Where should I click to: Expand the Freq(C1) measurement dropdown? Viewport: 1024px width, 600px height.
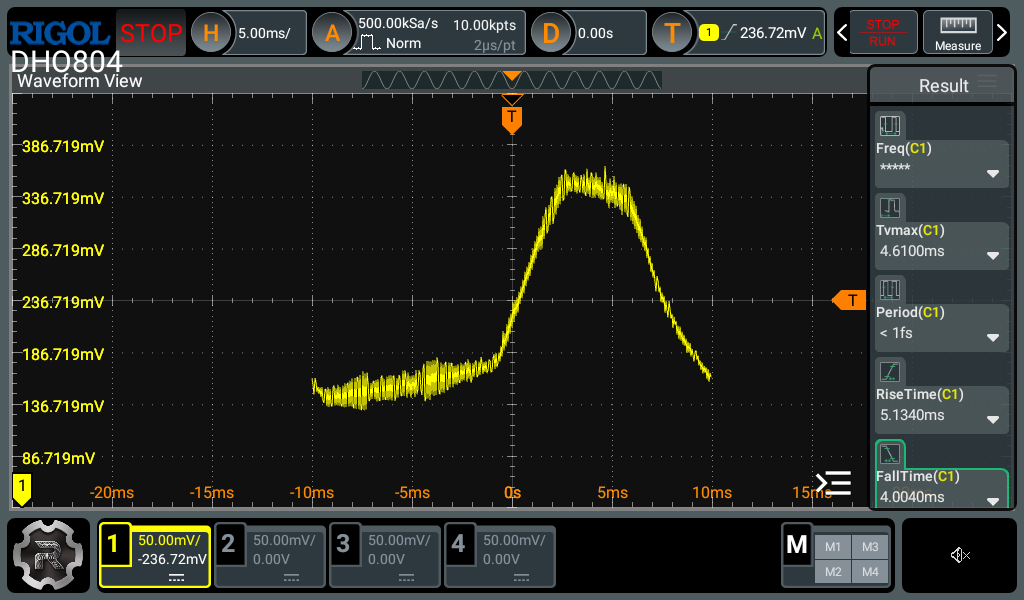click(x=993, y=173)
